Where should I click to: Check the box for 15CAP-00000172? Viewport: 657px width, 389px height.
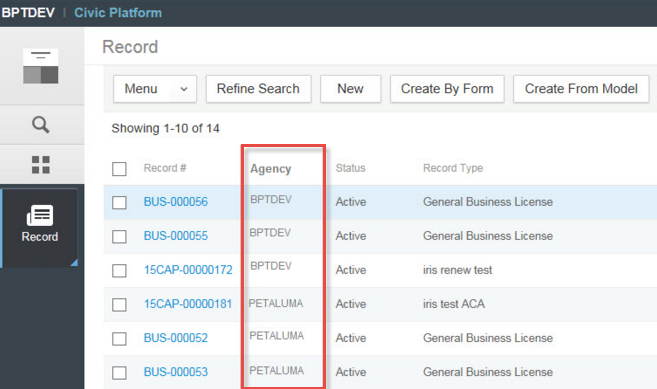point(119,270)
